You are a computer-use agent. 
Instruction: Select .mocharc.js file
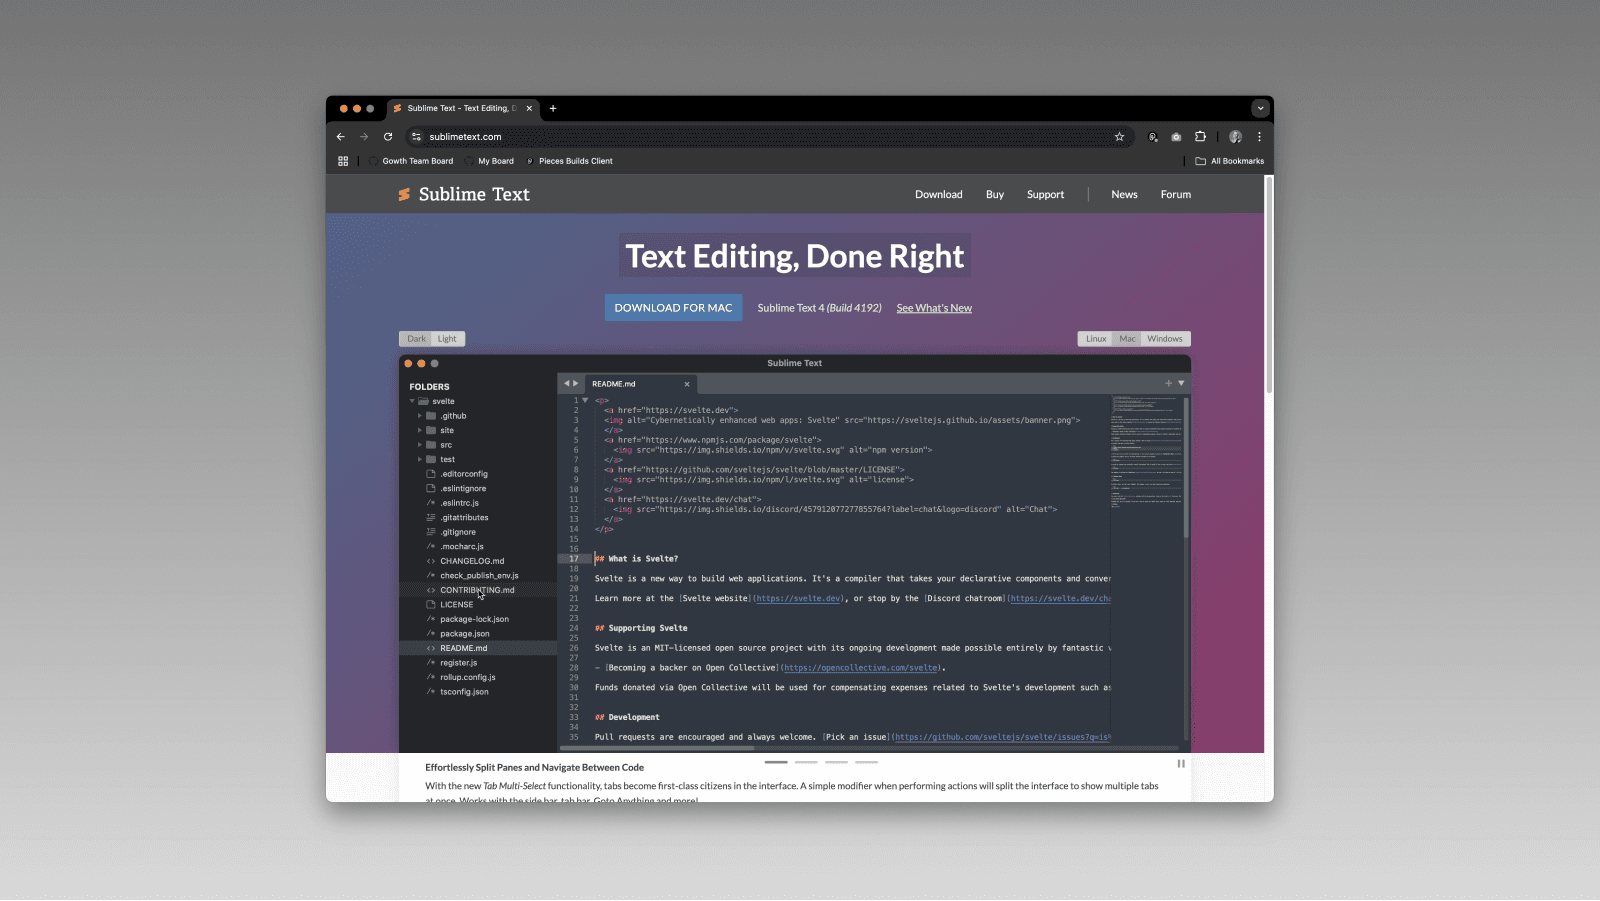[x=462, y=547]
